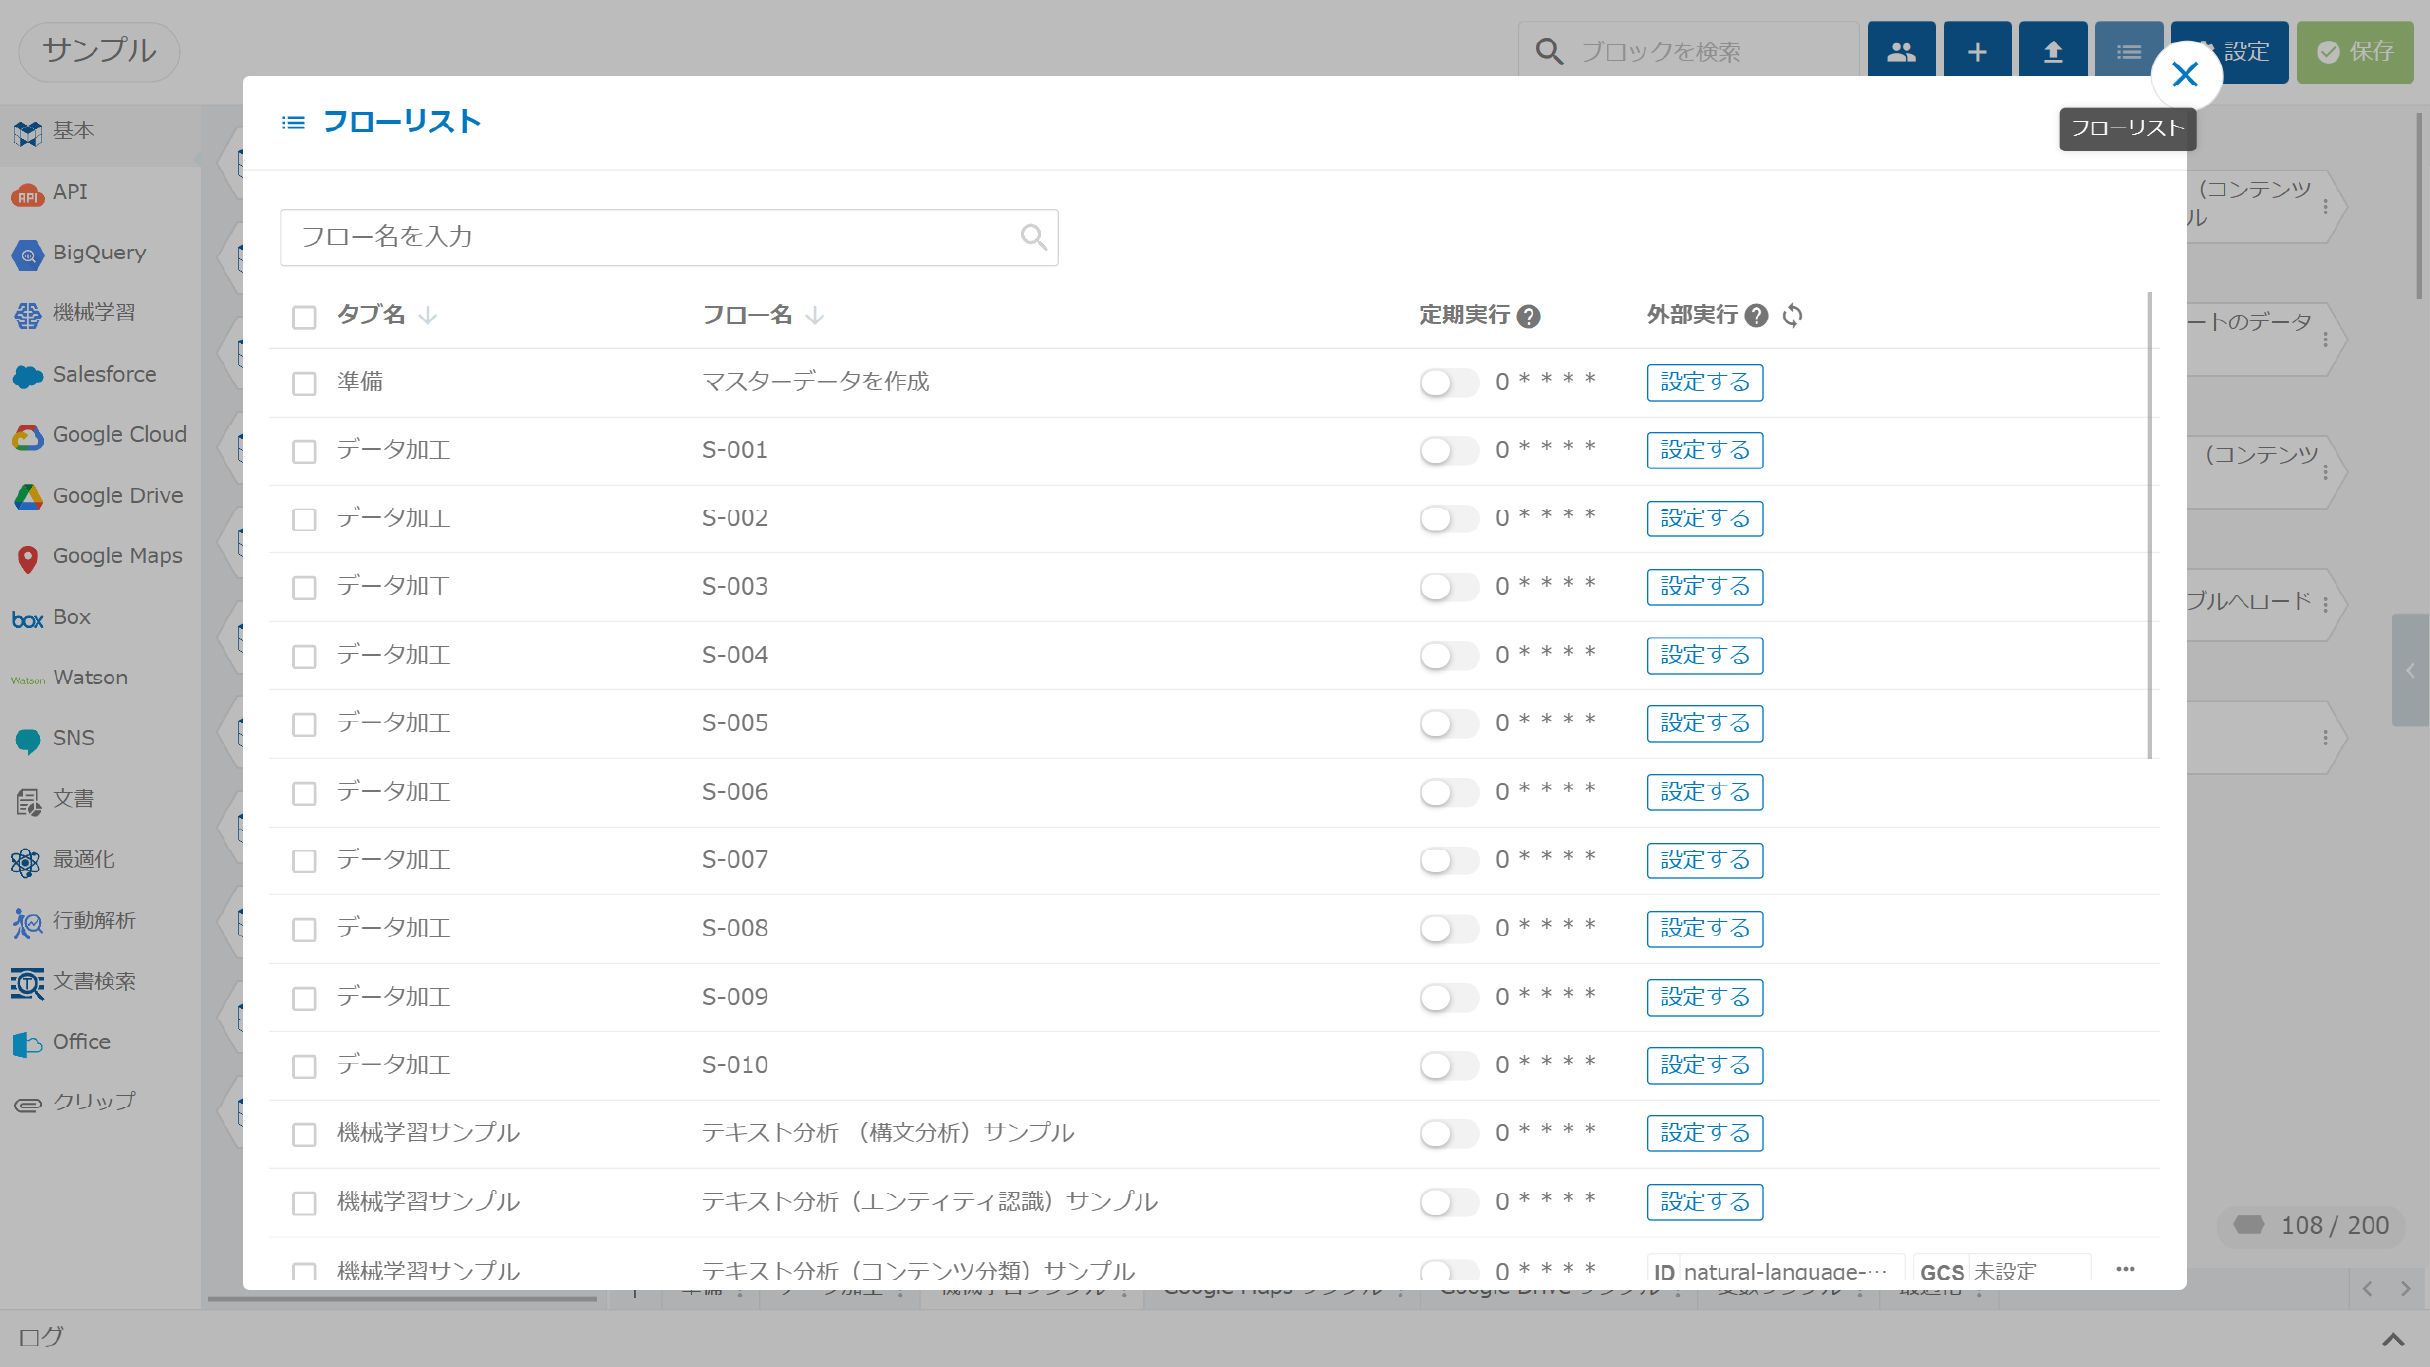Open the 最適化 block category
The image size is (2430, 1367).
[100, 860]
